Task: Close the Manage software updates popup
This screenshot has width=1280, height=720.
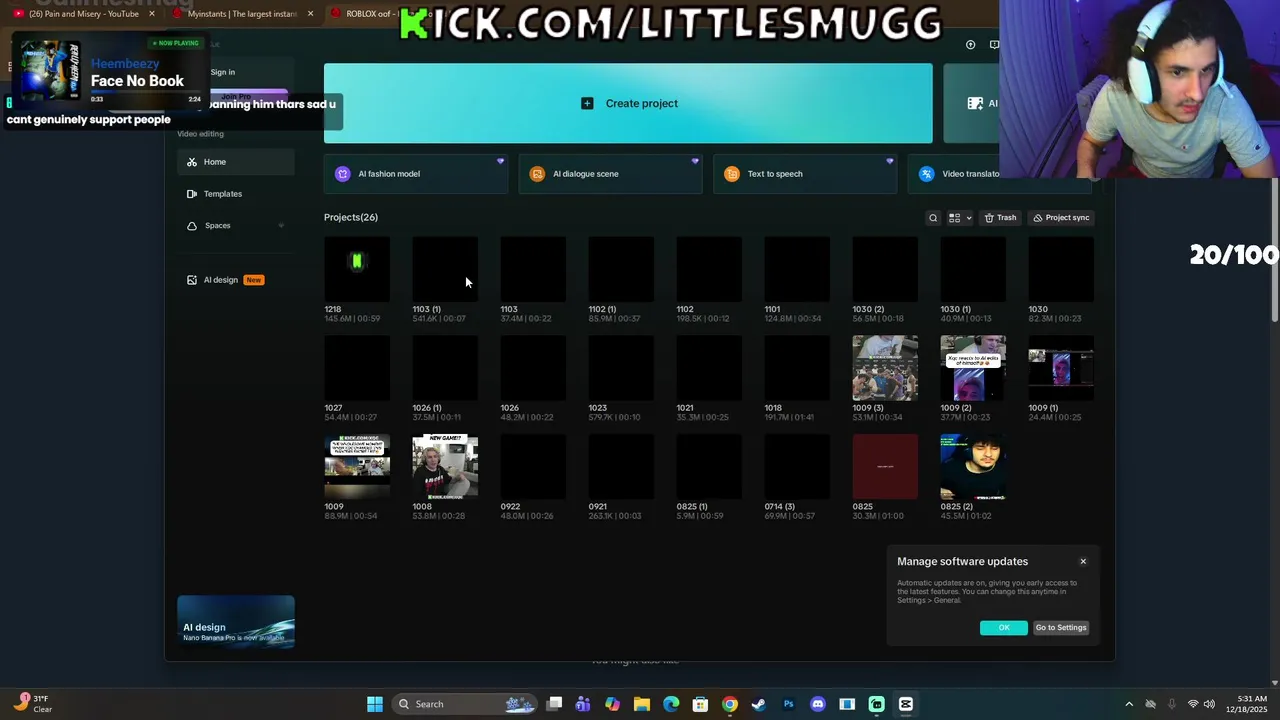Action: coord(1083,562)
